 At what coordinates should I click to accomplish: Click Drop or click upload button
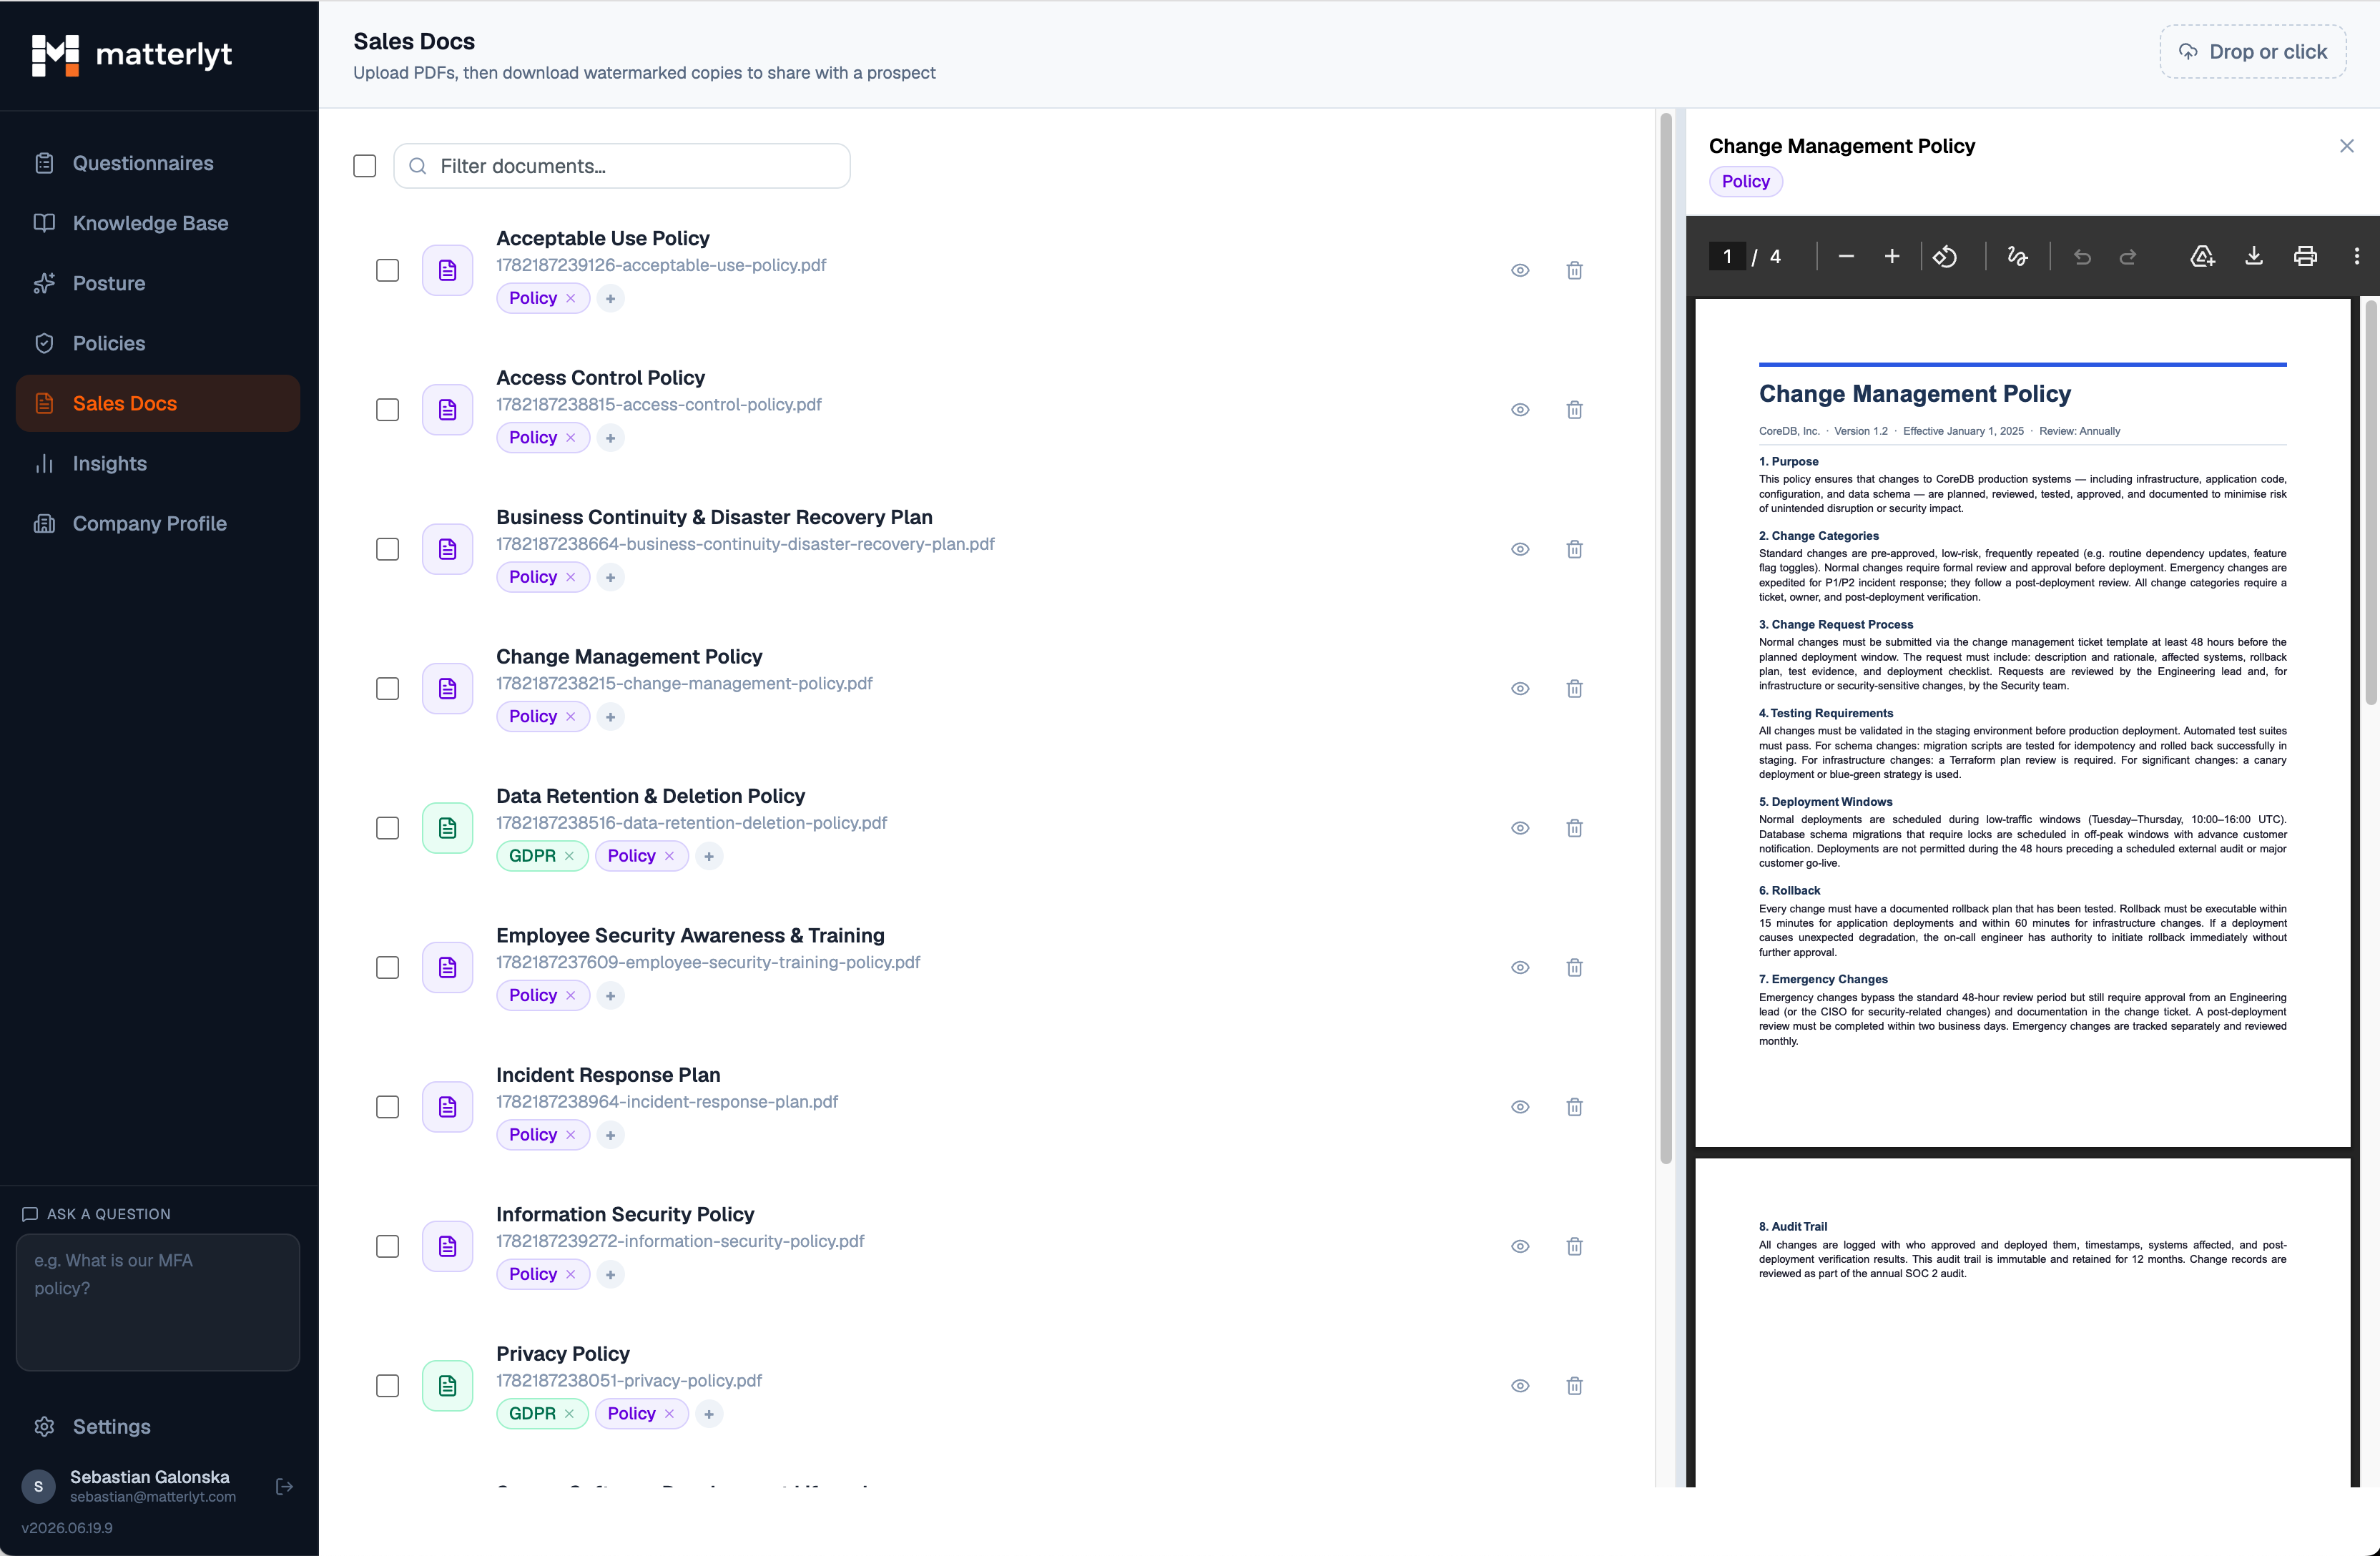click(x=2253, y=52)
